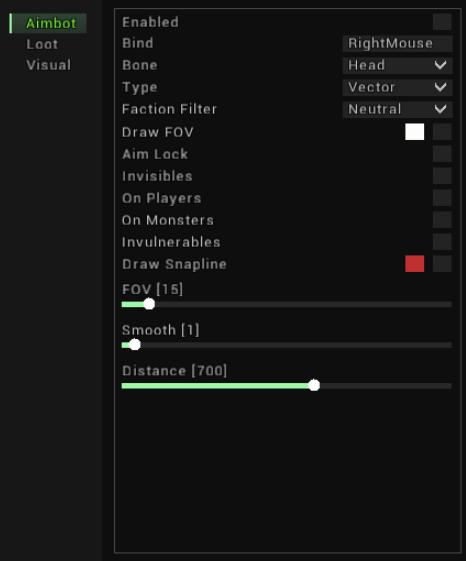Click the RightMouse bind field
The image size is (466, 561).
(397, 43)
